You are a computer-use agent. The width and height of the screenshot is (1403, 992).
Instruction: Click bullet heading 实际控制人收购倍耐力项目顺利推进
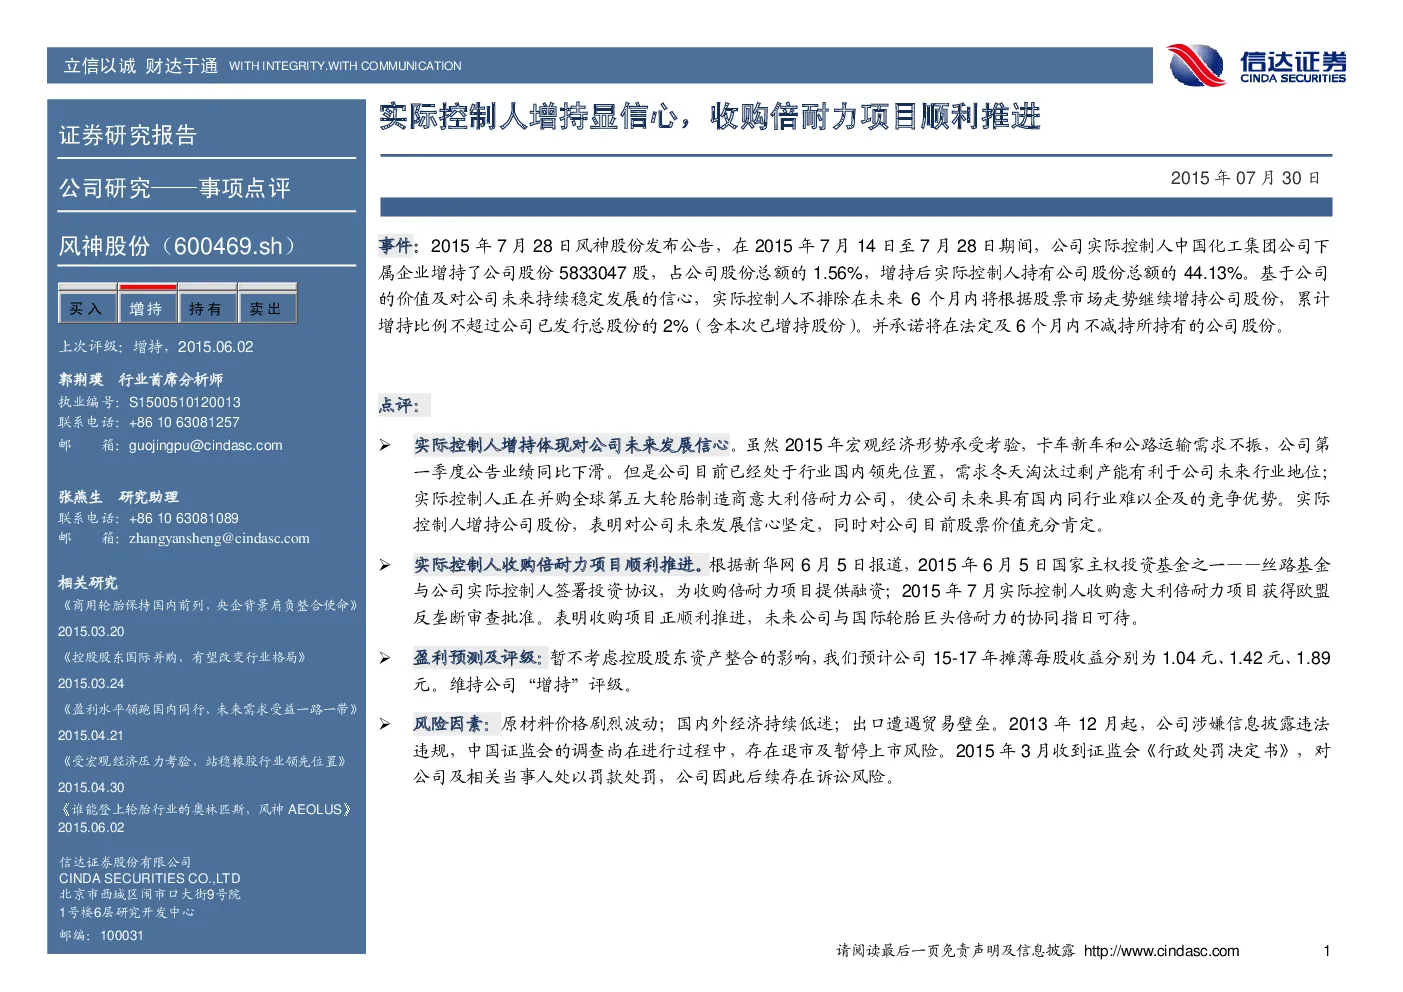point(560,565)
